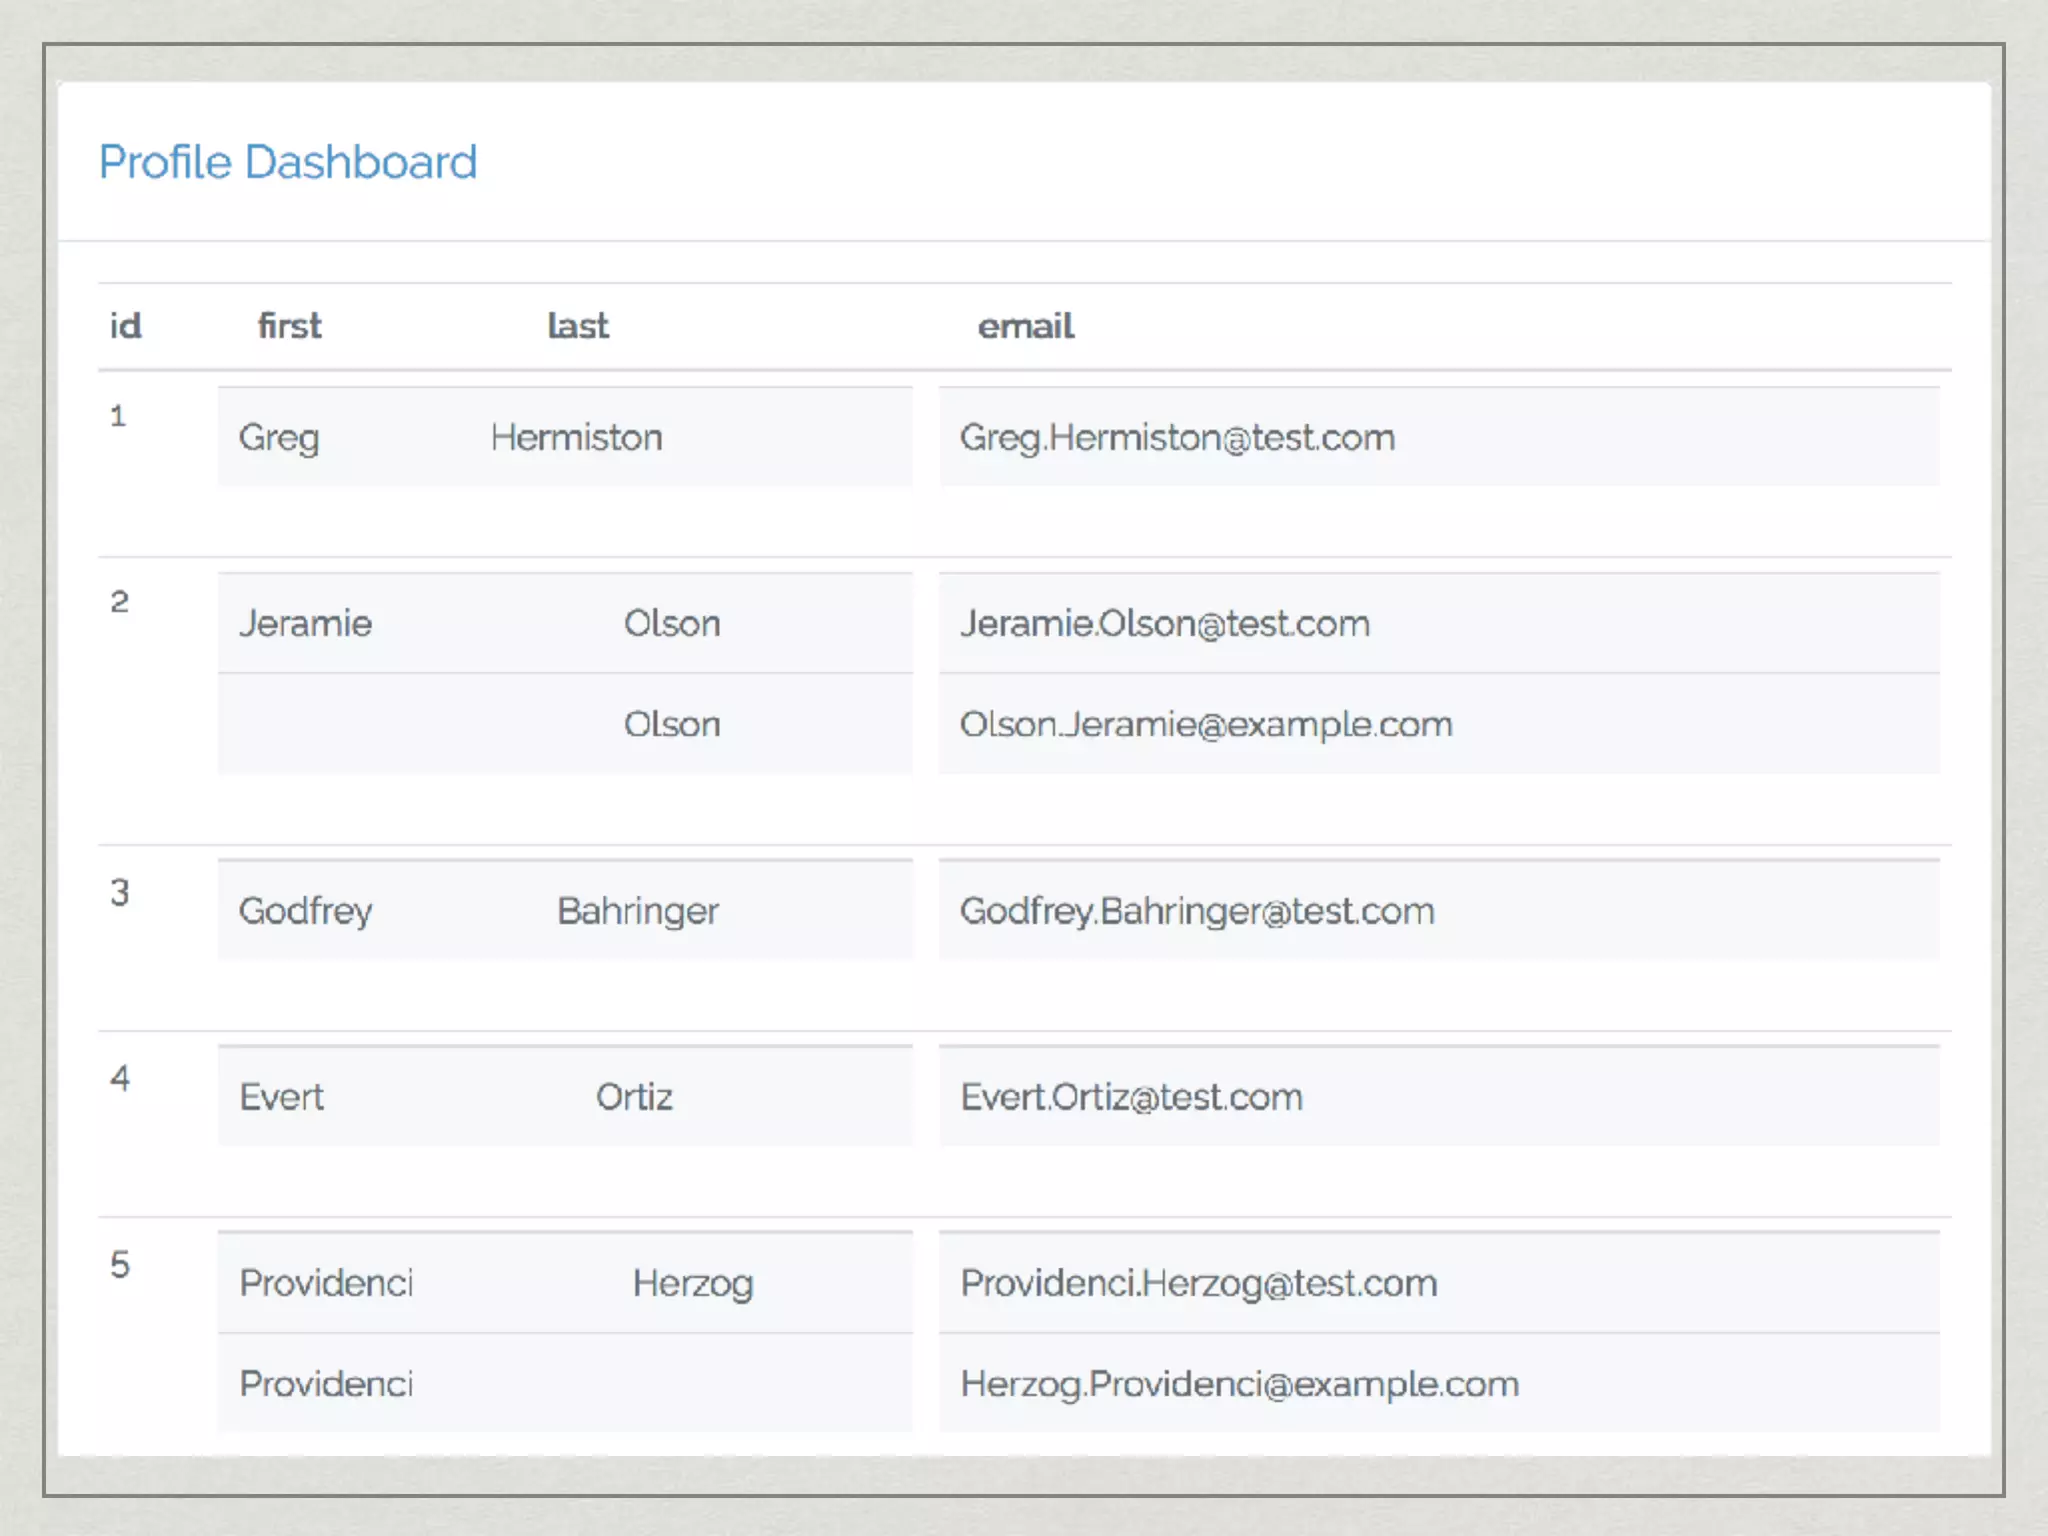Select last name Herzog cell

tap(693, 1283)
